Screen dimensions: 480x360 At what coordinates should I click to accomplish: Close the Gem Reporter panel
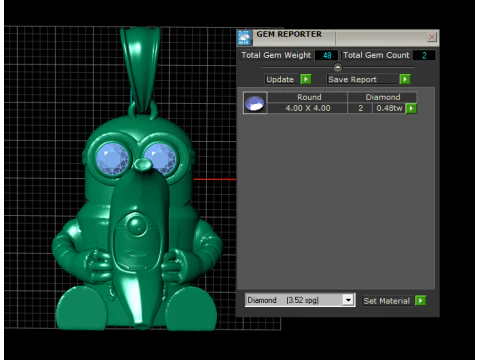[x=432, y=37]
